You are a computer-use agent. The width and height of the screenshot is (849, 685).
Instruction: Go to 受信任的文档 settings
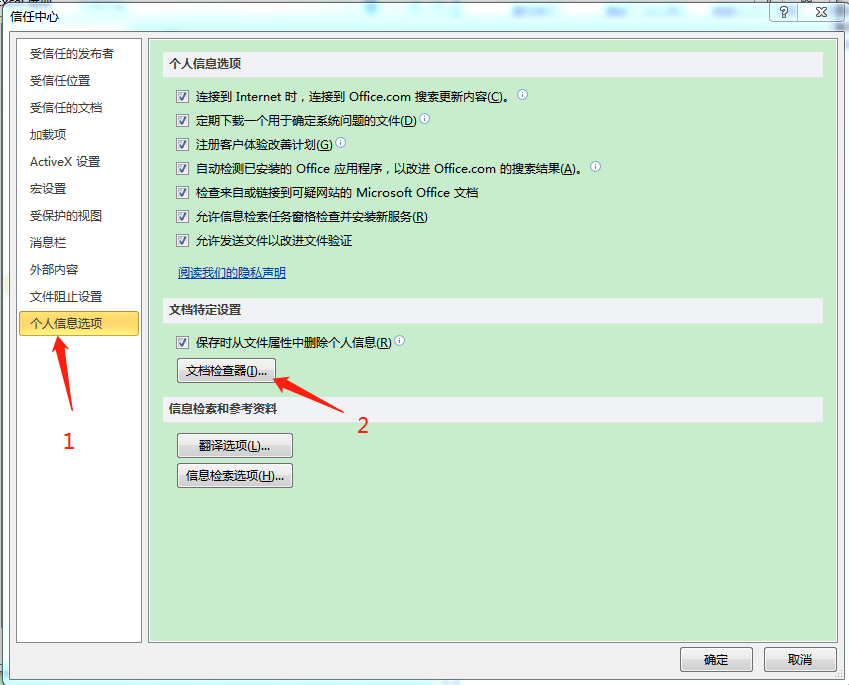[x=66, y=108]
